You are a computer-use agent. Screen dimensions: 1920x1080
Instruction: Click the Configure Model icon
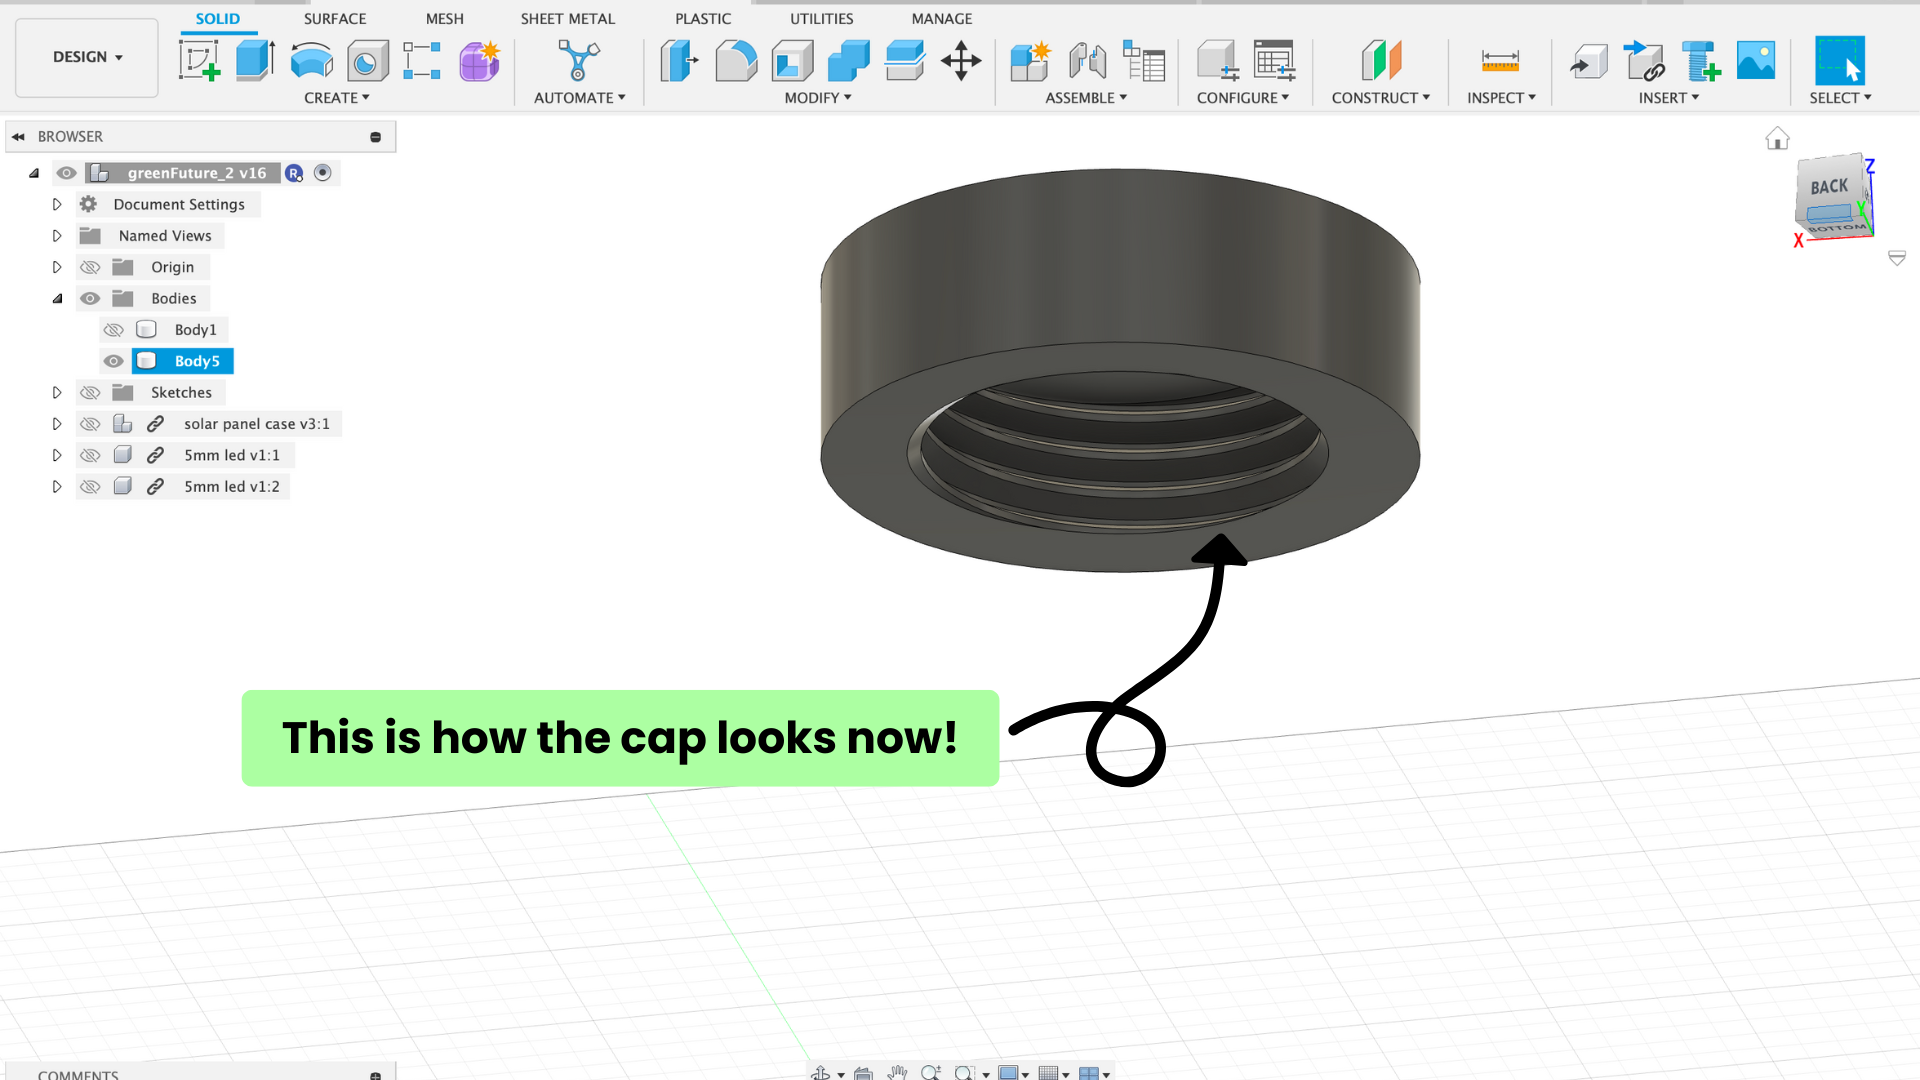pos(1218,61)
